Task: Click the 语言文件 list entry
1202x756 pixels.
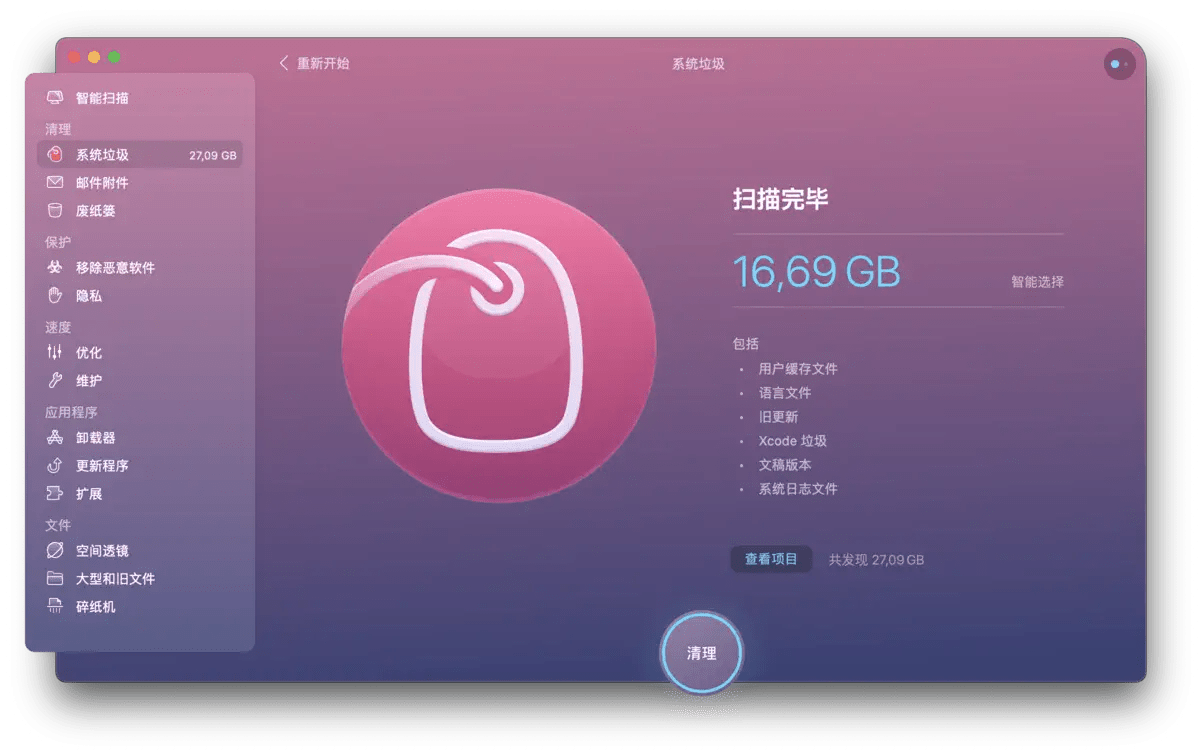Action: 785,393
